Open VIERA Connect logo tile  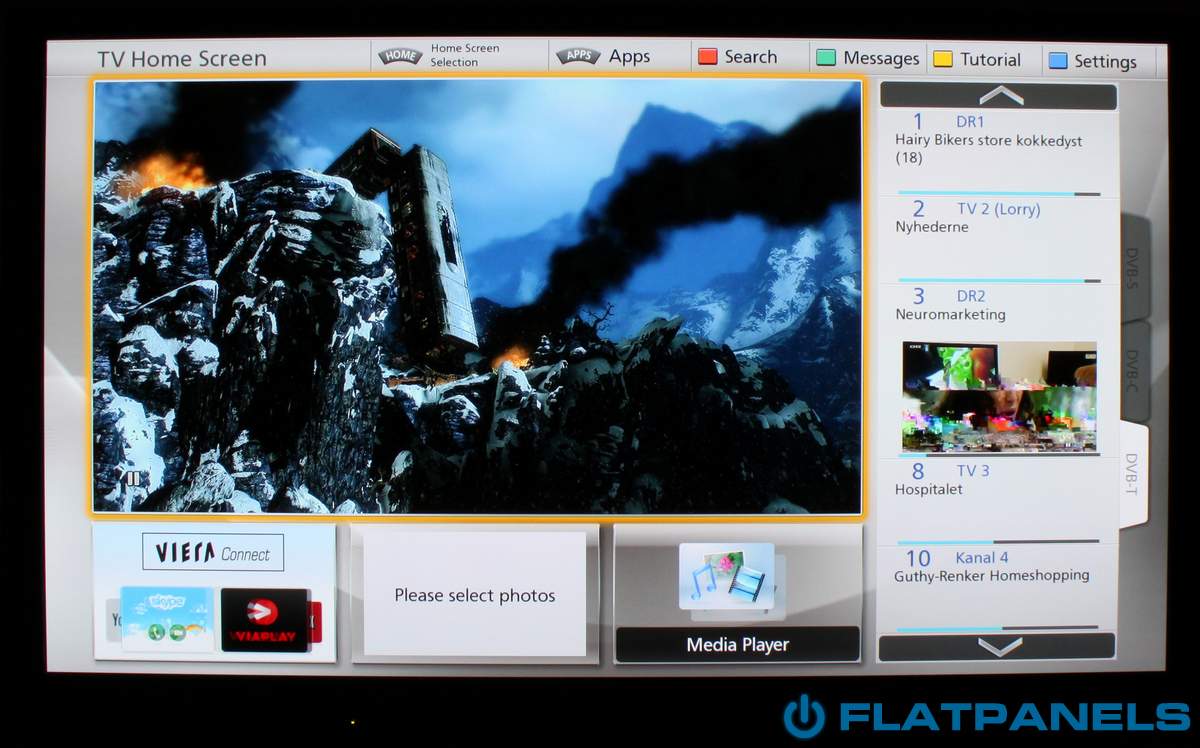click(213, 552)
